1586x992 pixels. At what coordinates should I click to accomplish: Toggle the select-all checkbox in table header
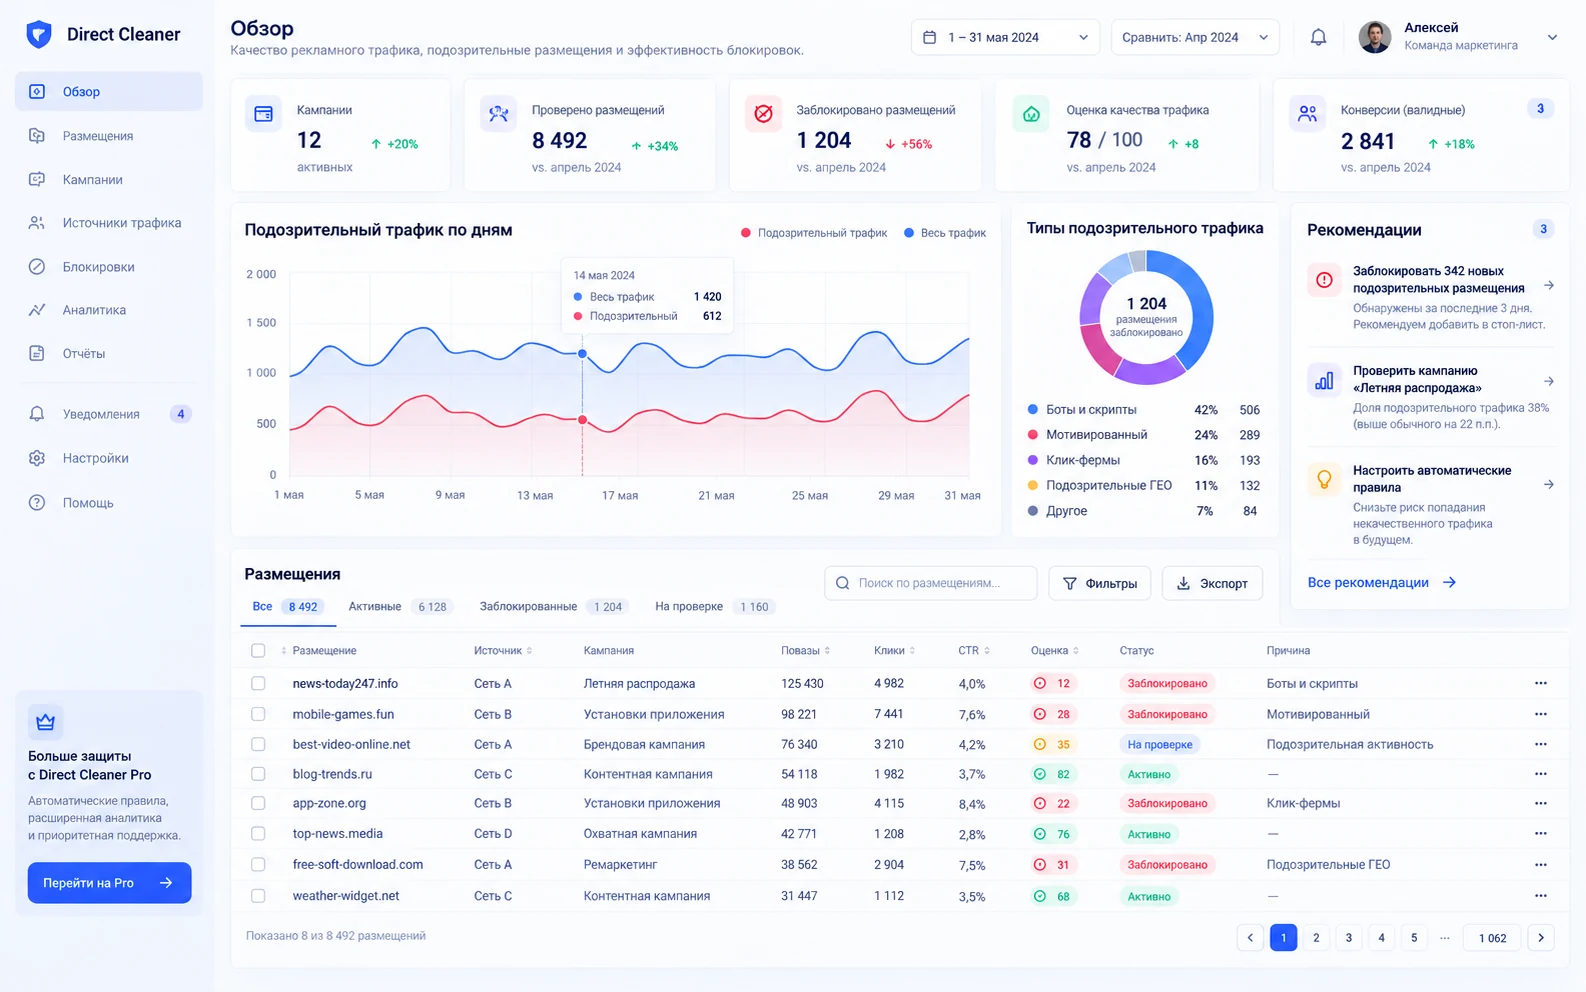click(258, 651)
